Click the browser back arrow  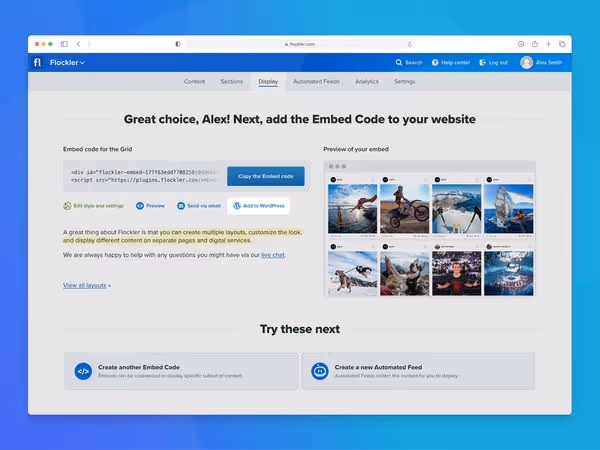[78, 44]
